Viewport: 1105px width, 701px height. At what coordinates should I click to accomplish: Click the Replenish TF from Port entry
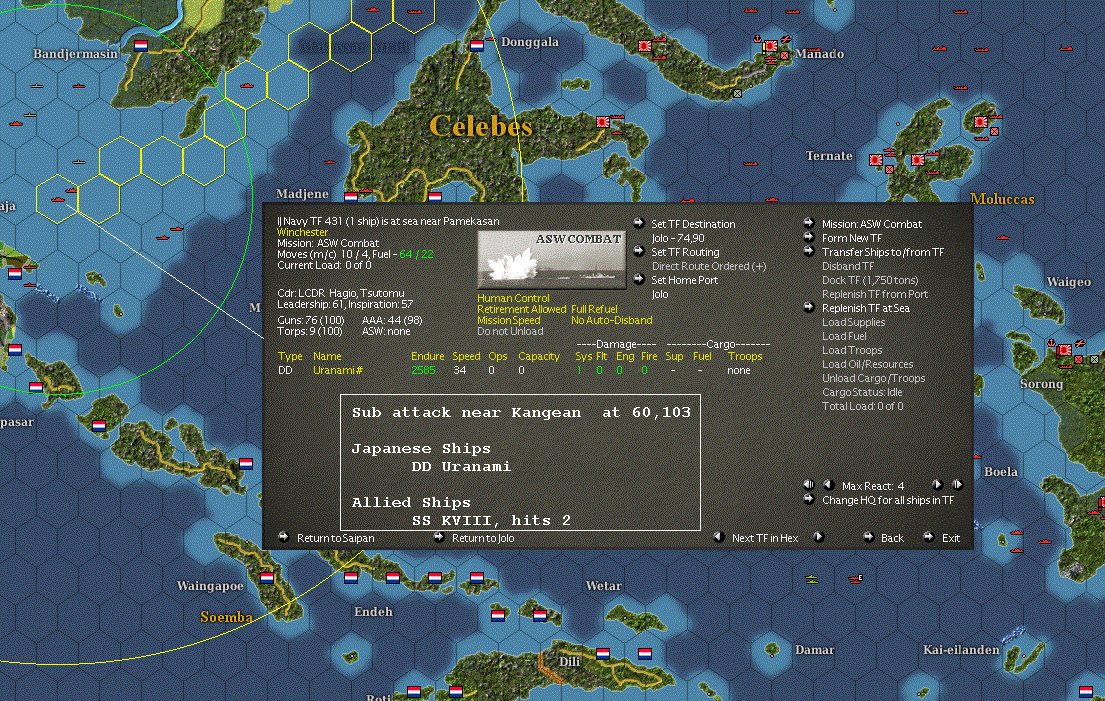click(x=875, y=294)
